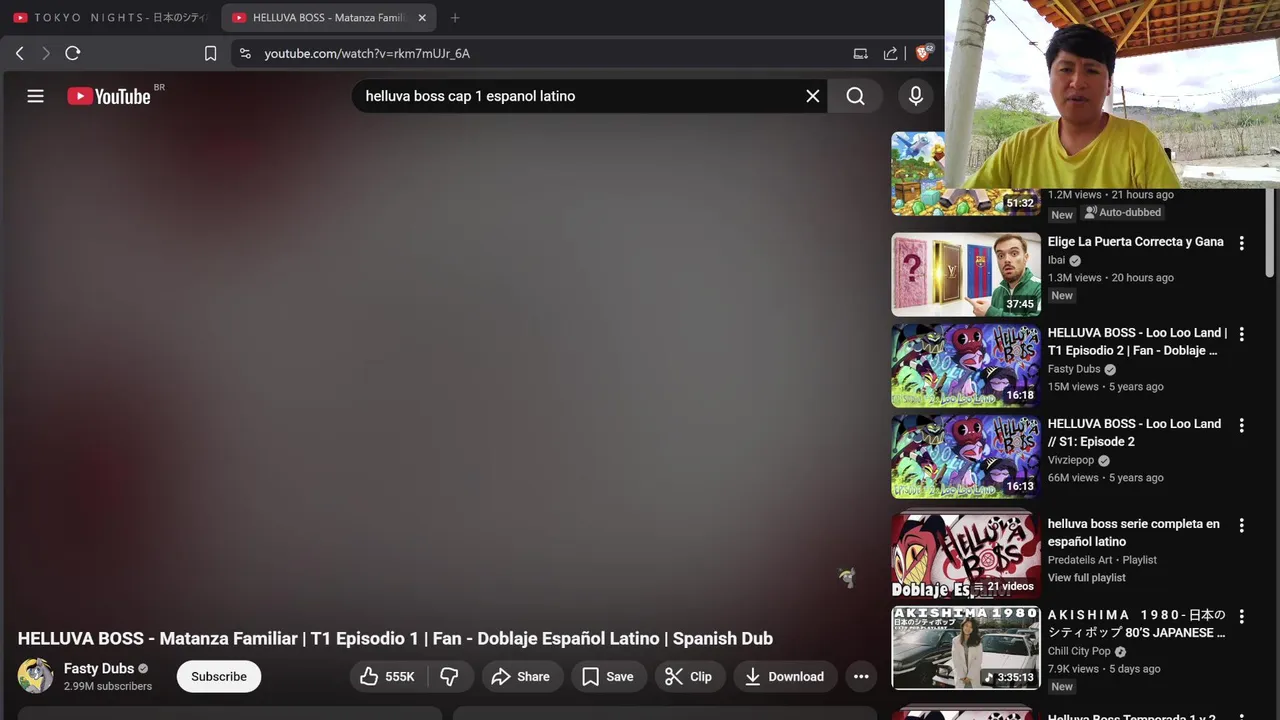Open options for helluva boss serie completa playlist

pyautogui.click(x=1242, y=525)
